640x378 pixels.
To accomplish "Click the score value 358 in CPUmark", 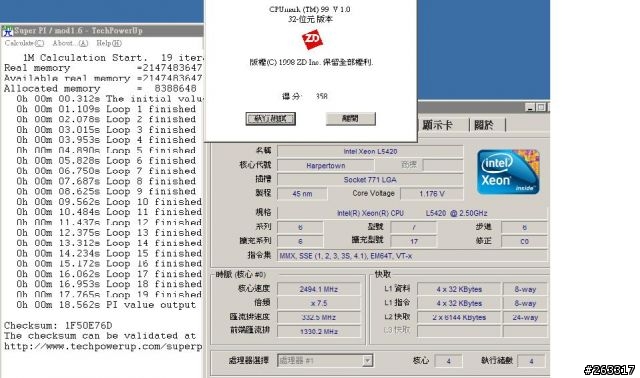I will click(x=322, y=96).
